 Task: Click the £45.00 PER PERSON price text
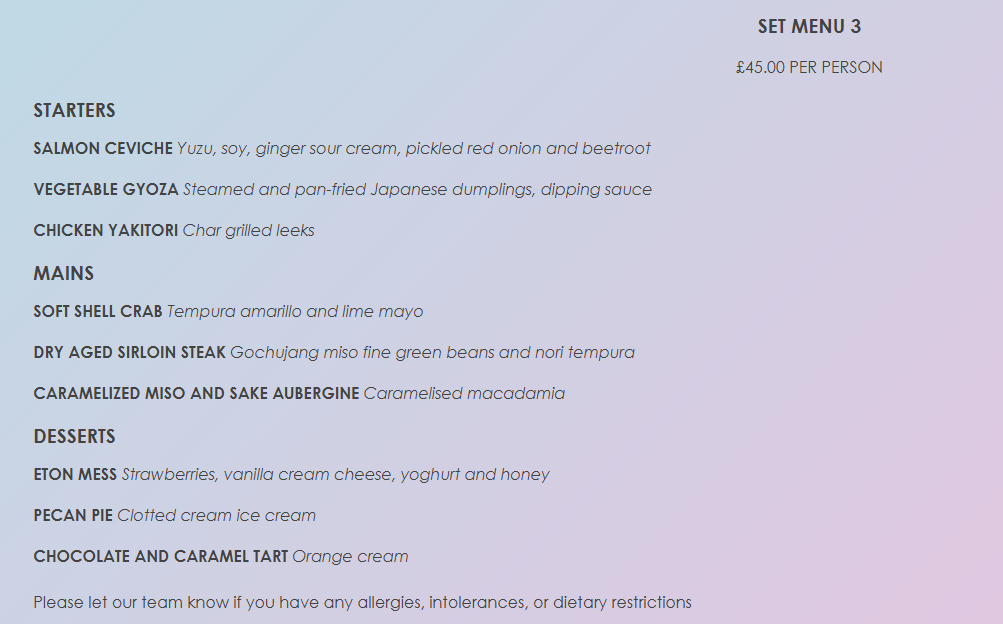coord(809,68)
